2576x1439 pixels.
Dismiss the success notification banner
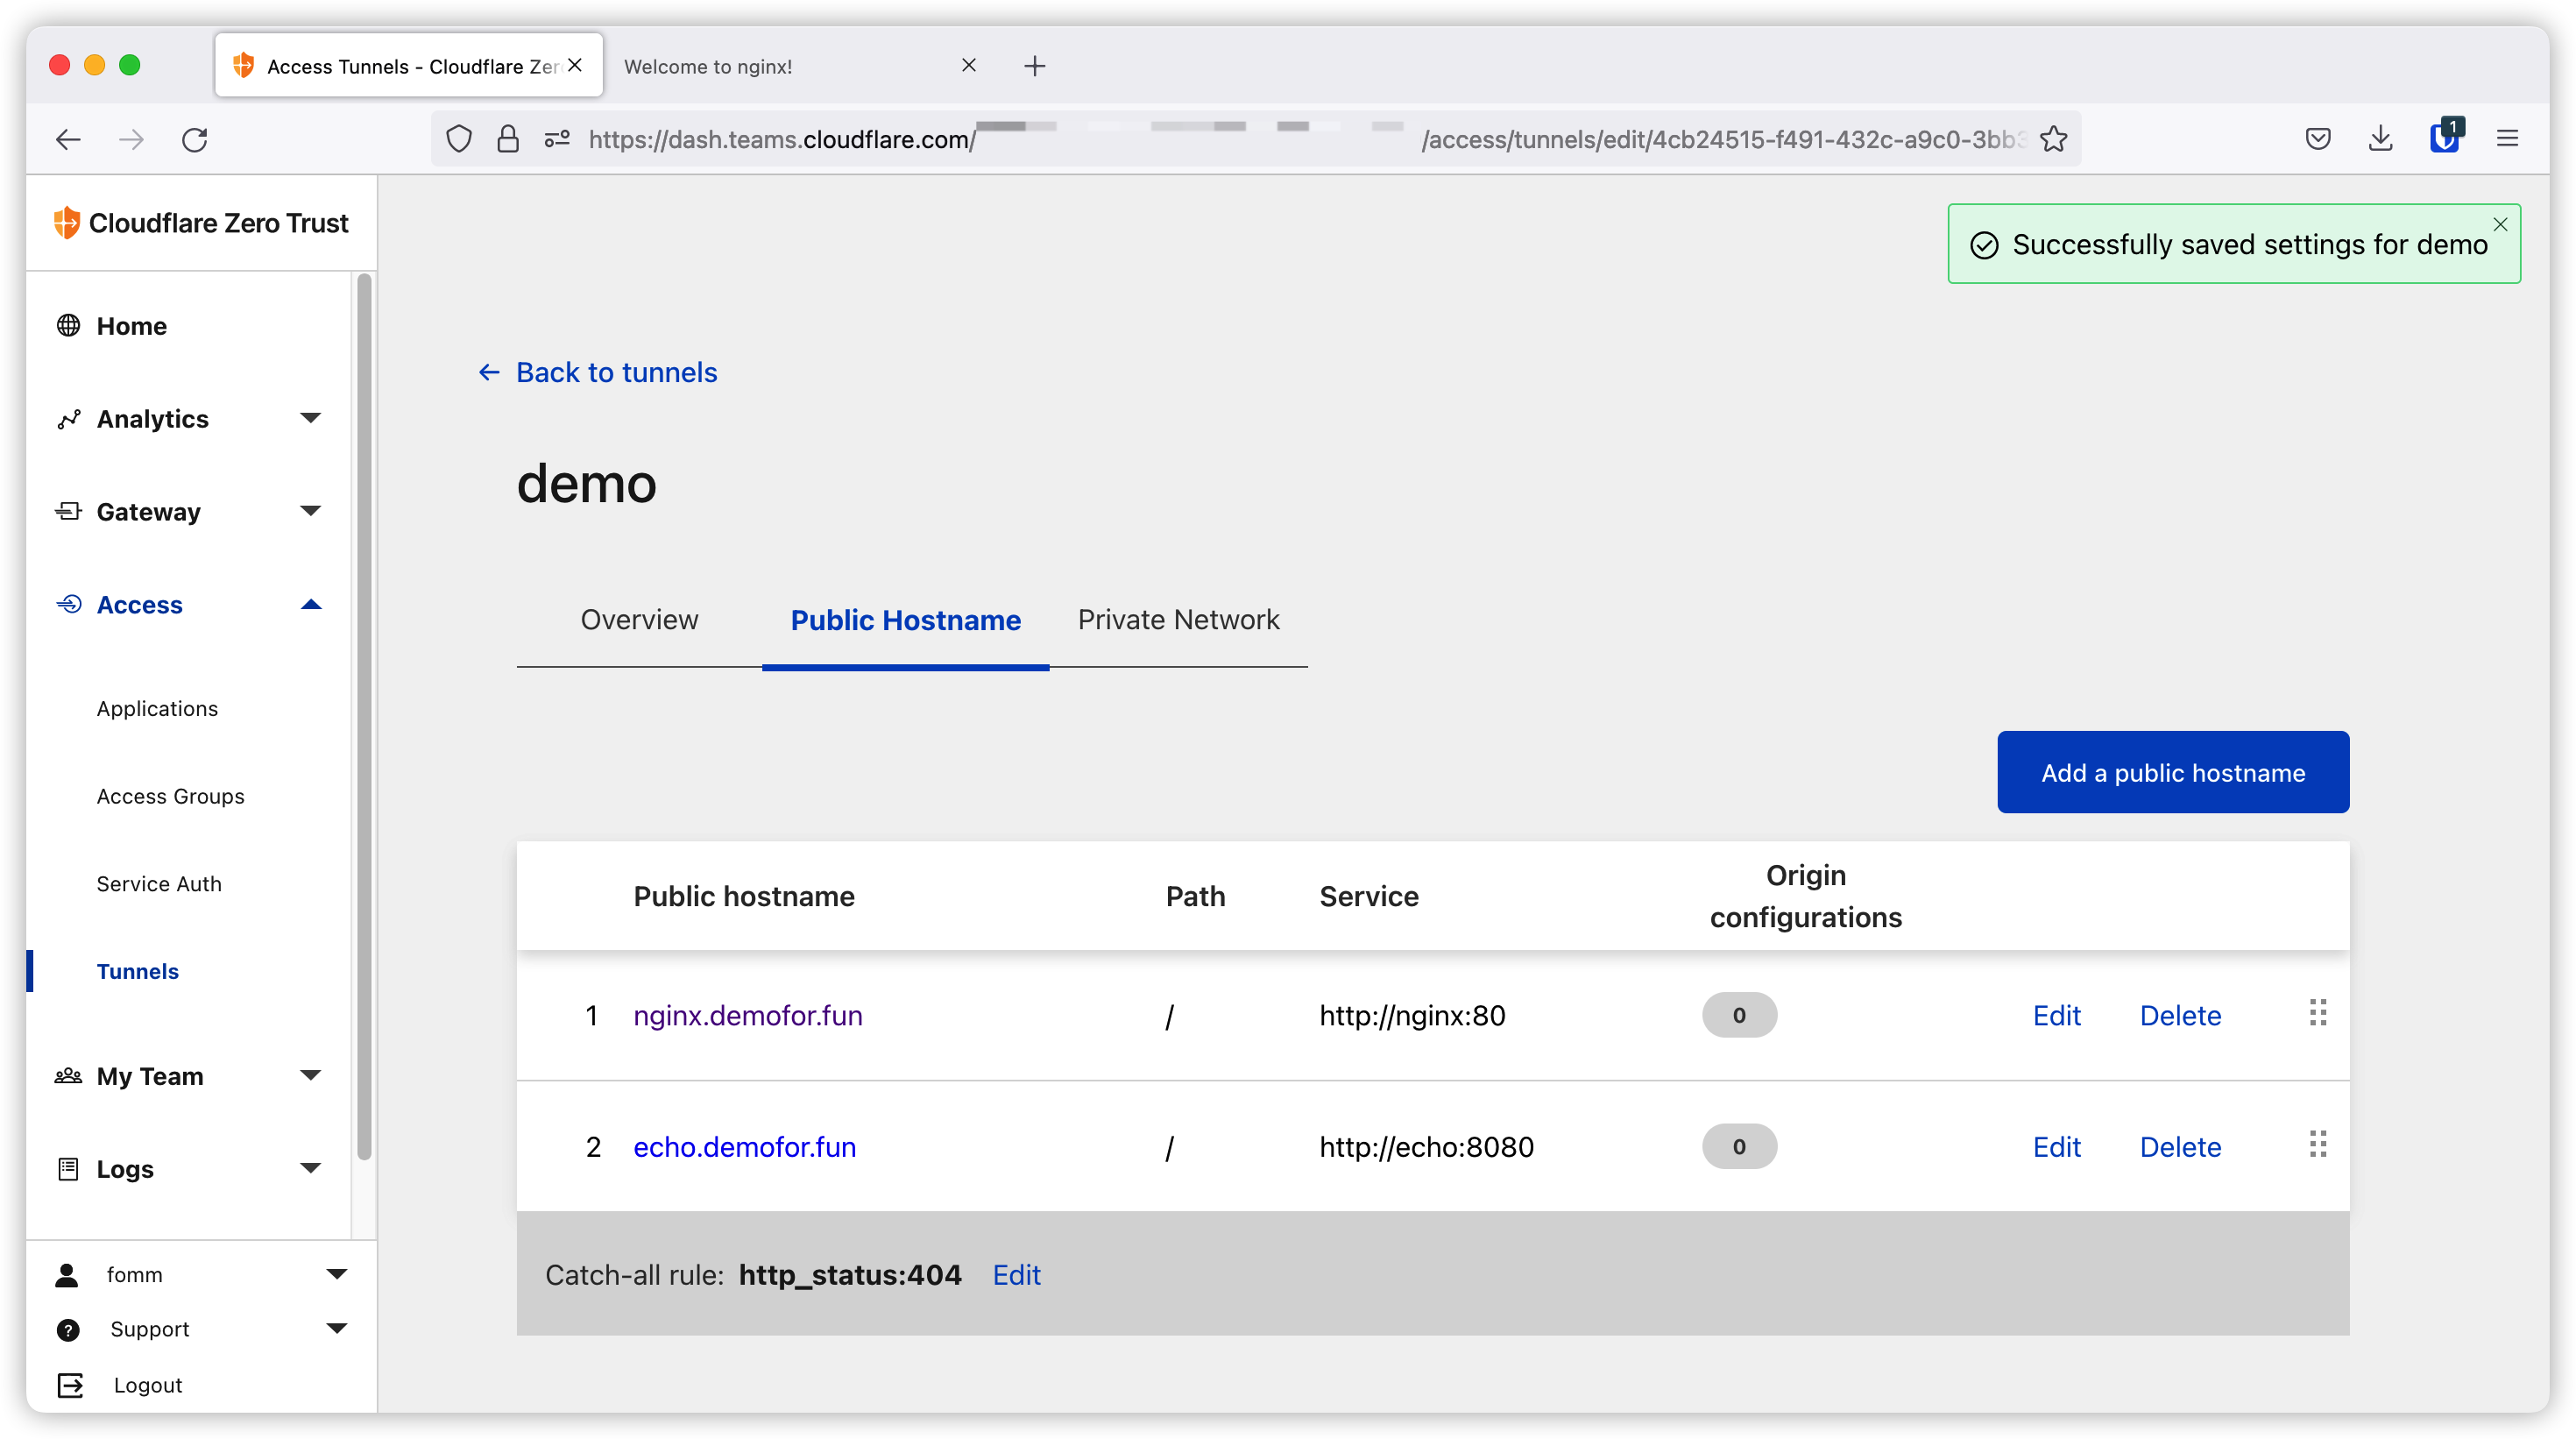(x=2500, y=225)
